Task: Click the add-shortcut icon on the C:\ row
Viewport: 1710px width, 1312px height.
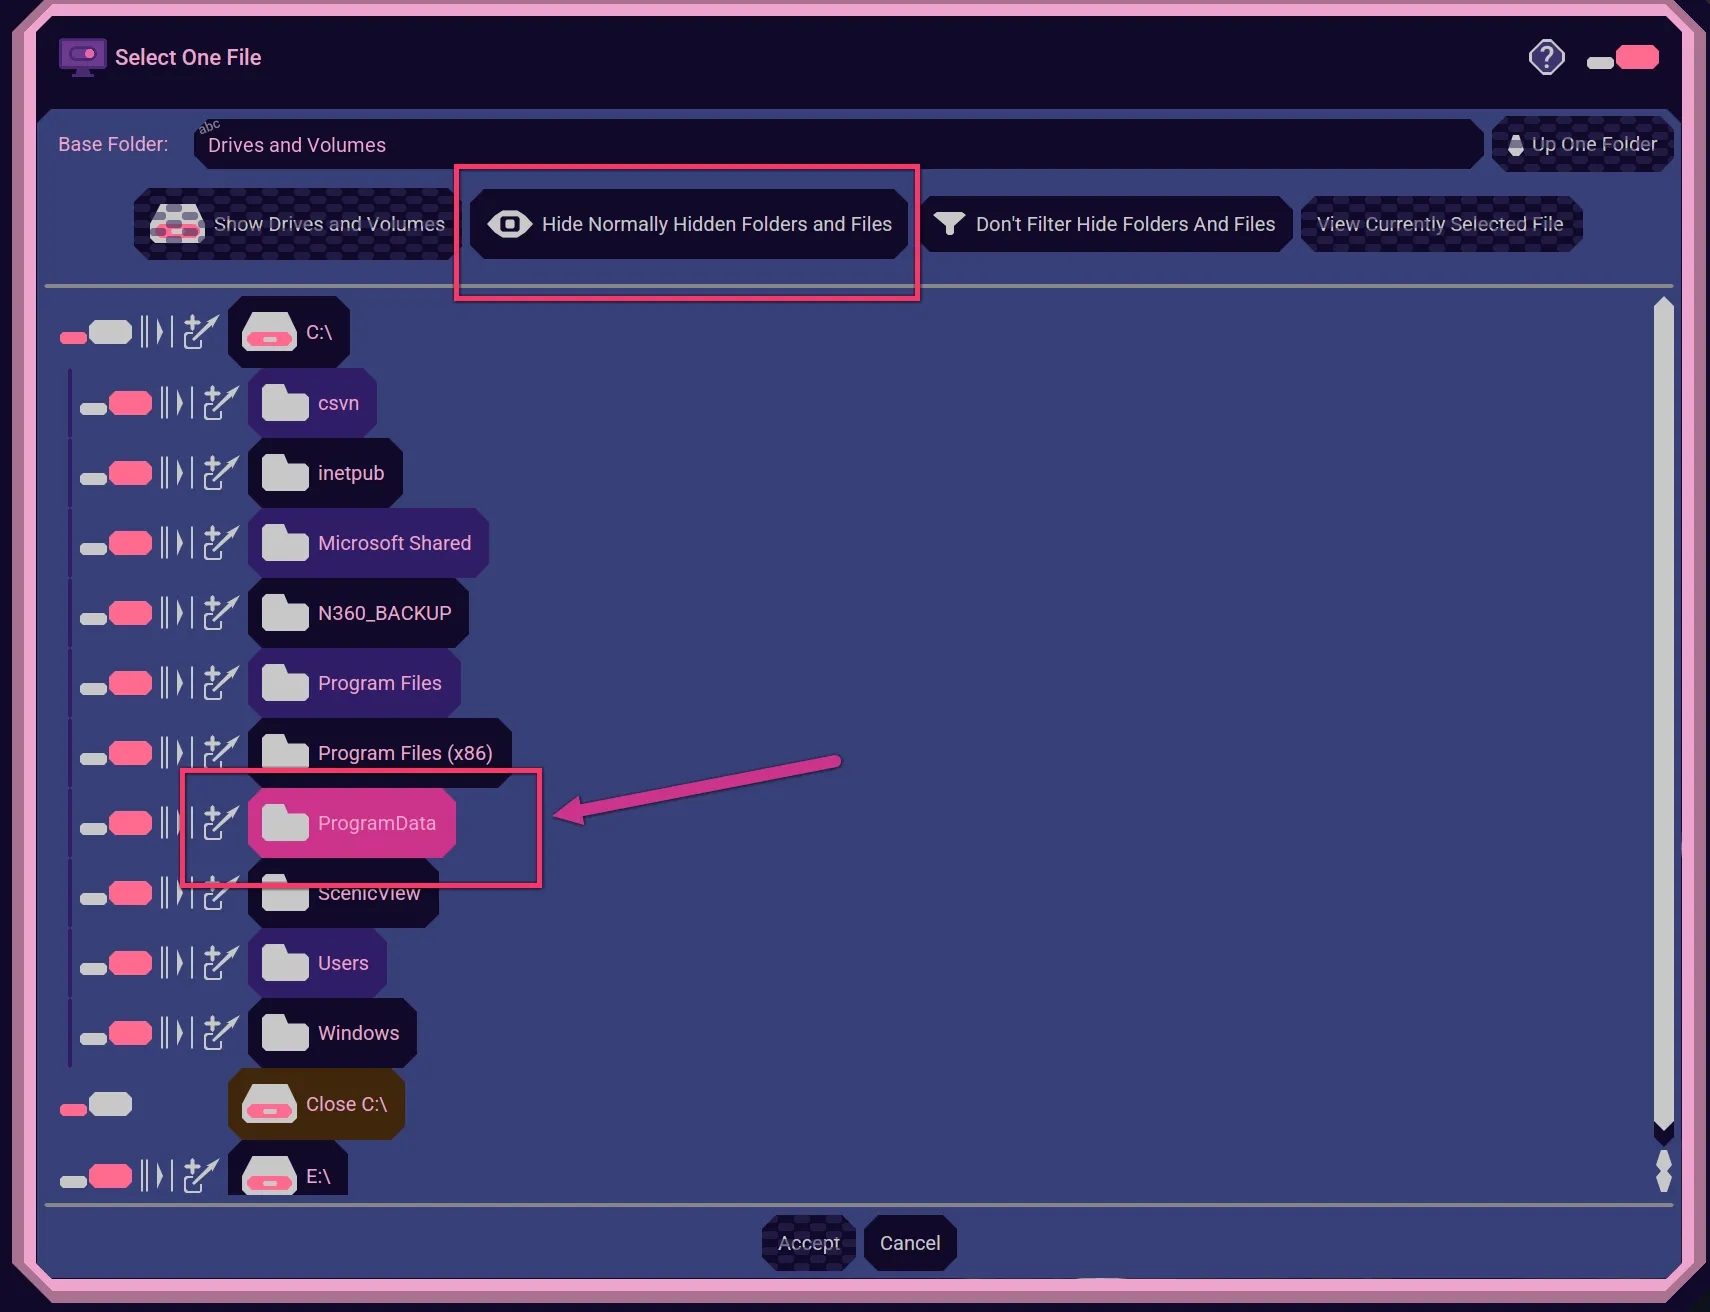Action: click(x=201, y=332)
